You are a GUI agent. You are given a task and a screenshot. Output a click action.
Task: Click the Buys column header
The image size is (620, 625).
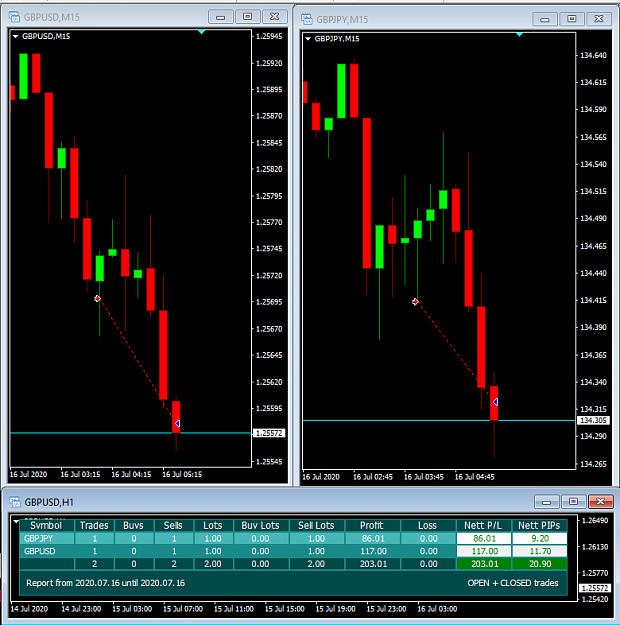[x=134, y=525]
